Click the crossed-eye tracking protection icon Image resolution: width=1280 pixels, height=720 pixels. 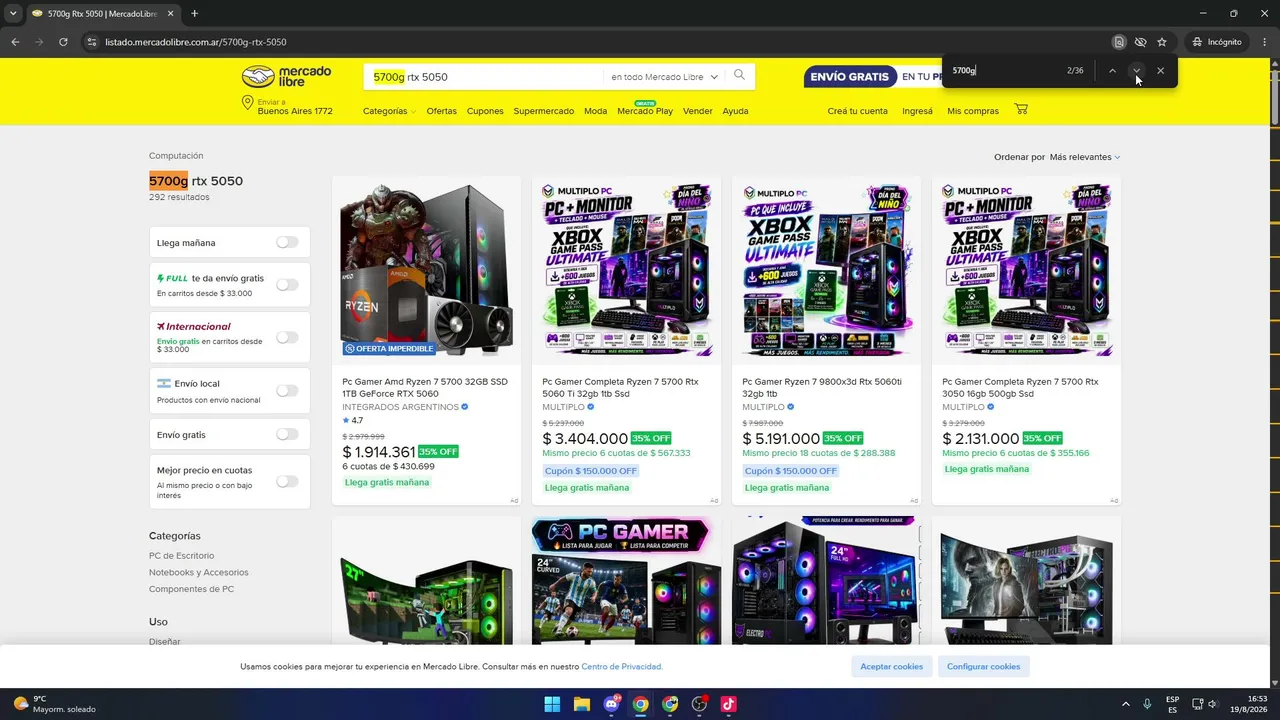pos(1140,42)
